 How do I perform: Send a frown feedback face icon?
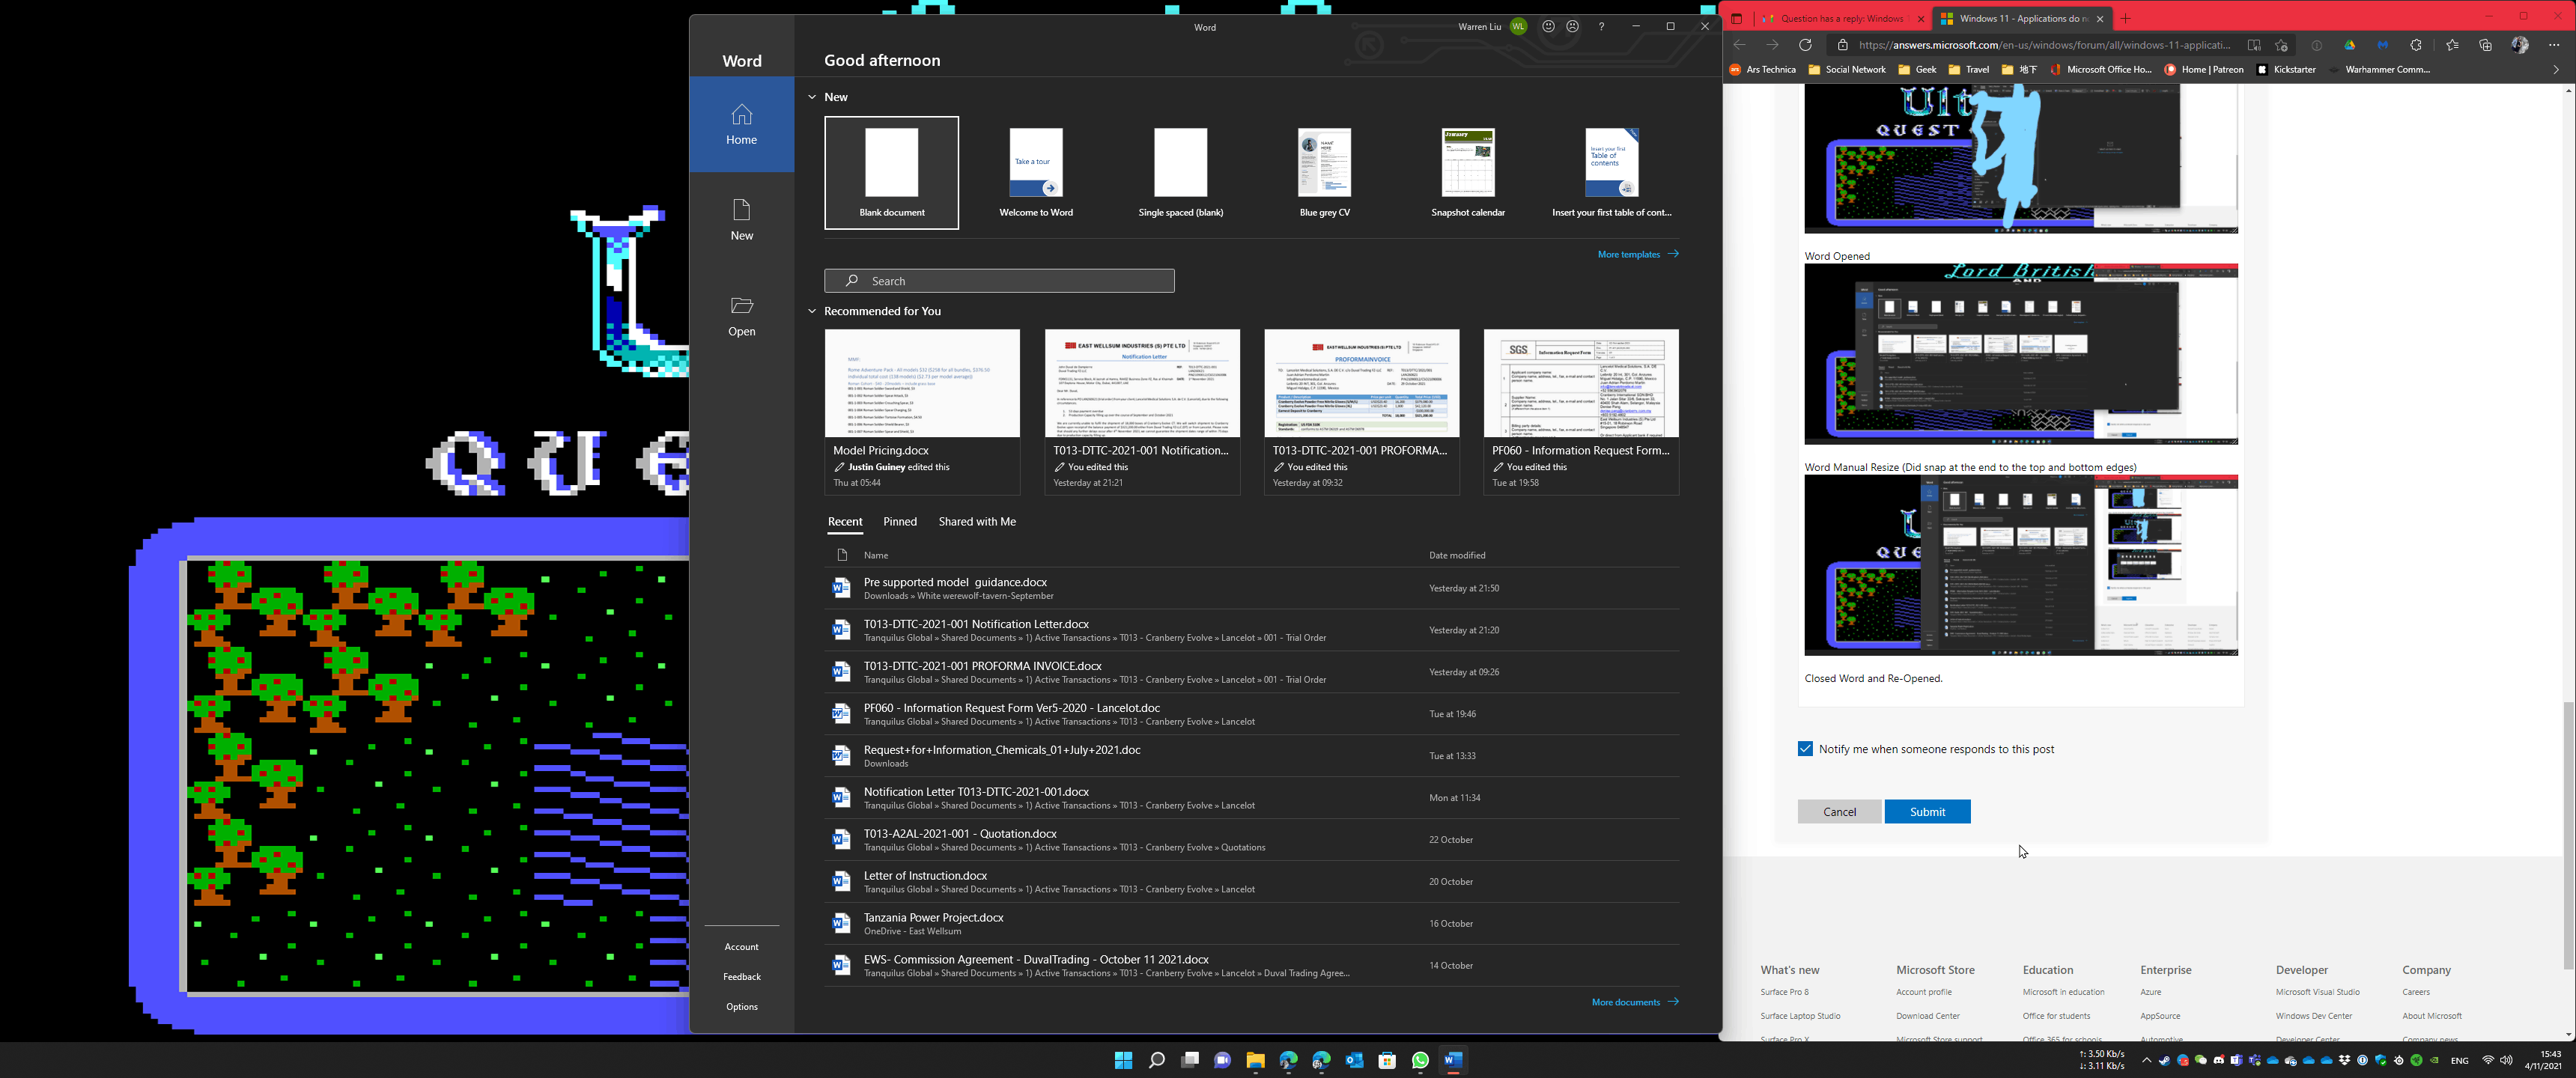(x=1573, y=27)
